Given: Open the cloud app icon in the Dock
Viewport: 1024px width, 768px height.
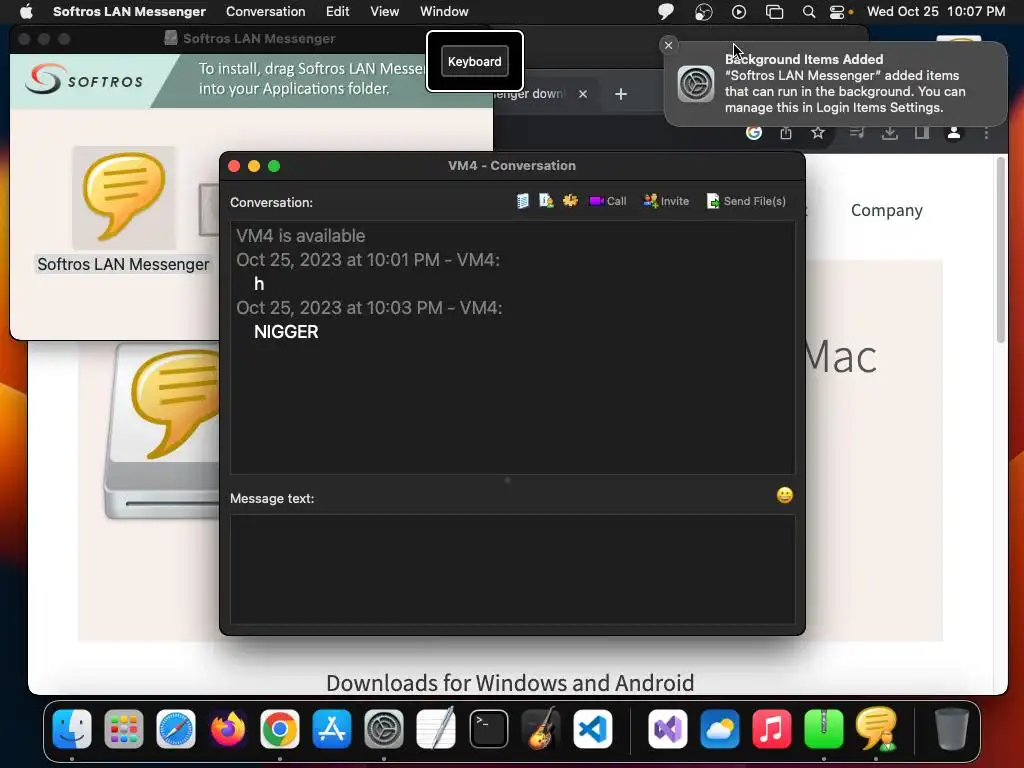Looking at the screenshot, I should [720, 728].
